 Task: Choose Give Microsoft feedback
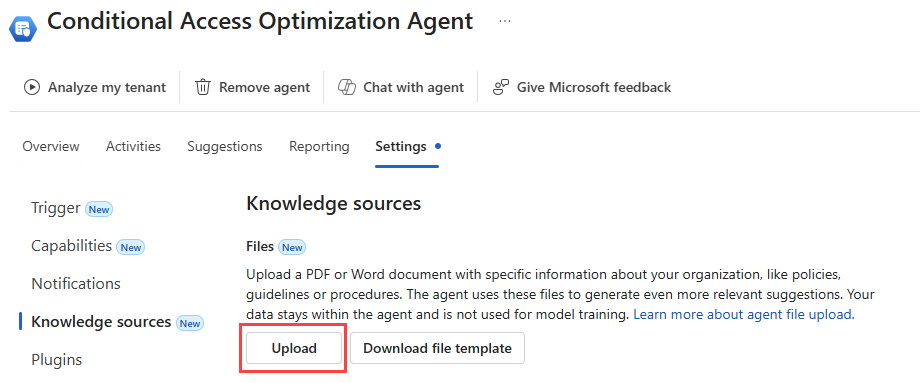(582, 87)
